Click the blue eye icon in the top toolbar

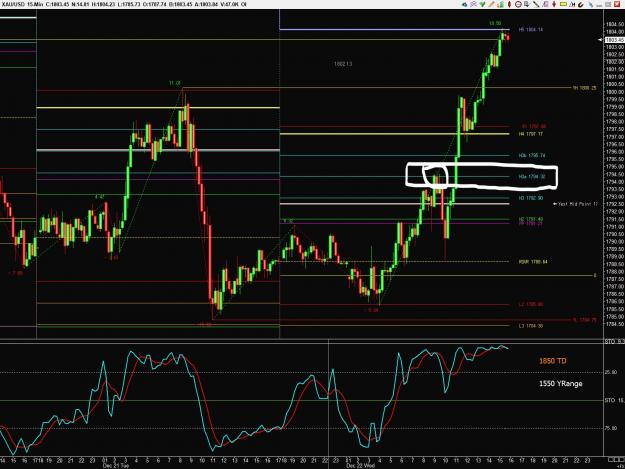coord(464,4)
